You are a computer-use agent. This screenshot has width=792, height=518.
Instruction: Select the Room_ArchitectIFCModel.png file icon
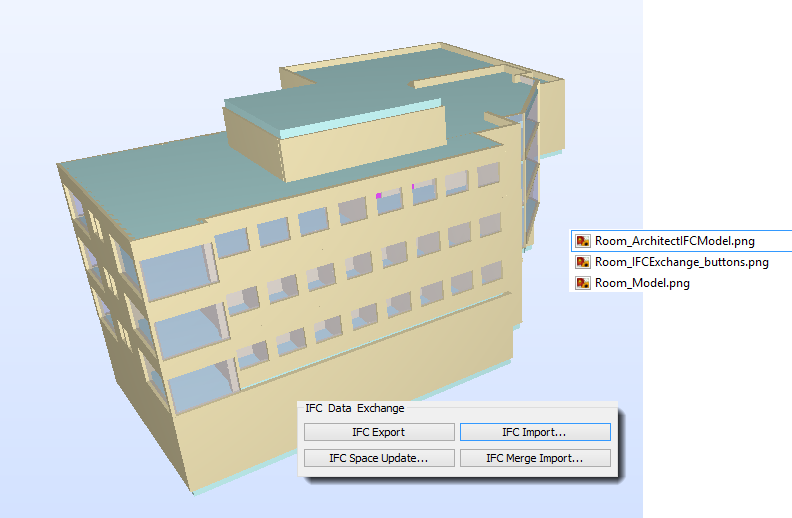583,241
